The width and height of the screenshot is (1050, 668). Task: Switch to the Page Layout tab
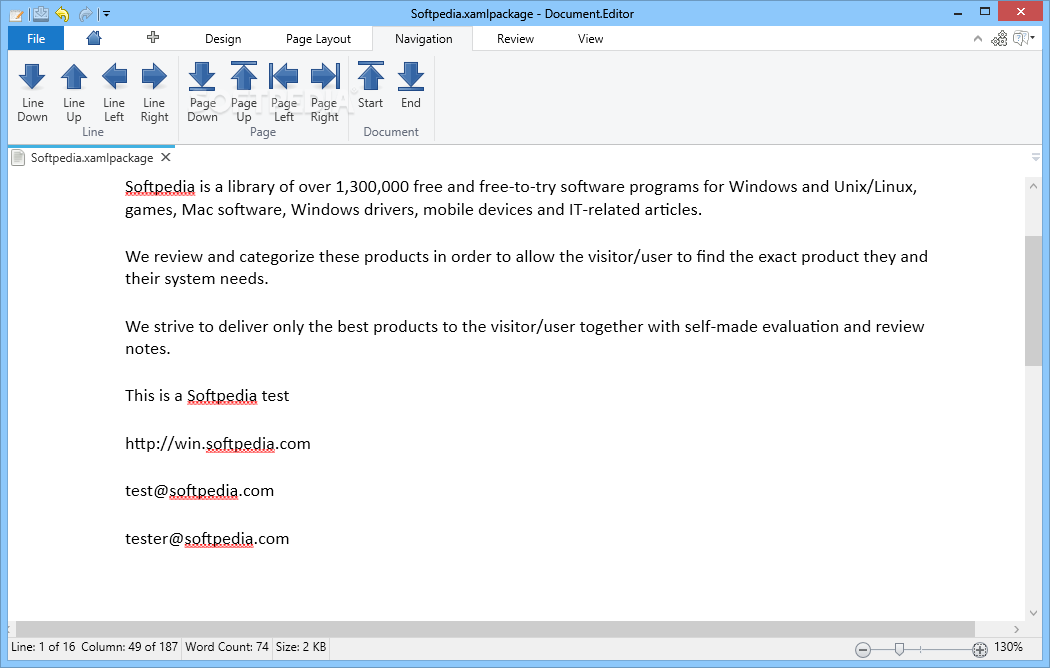tap(318, 39)
